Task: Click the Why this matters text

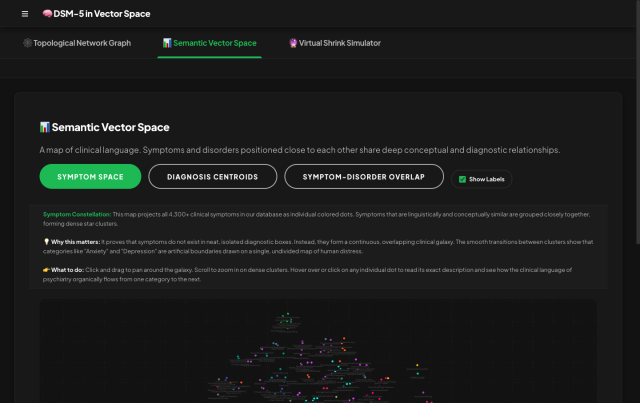Action: (76, 242)
